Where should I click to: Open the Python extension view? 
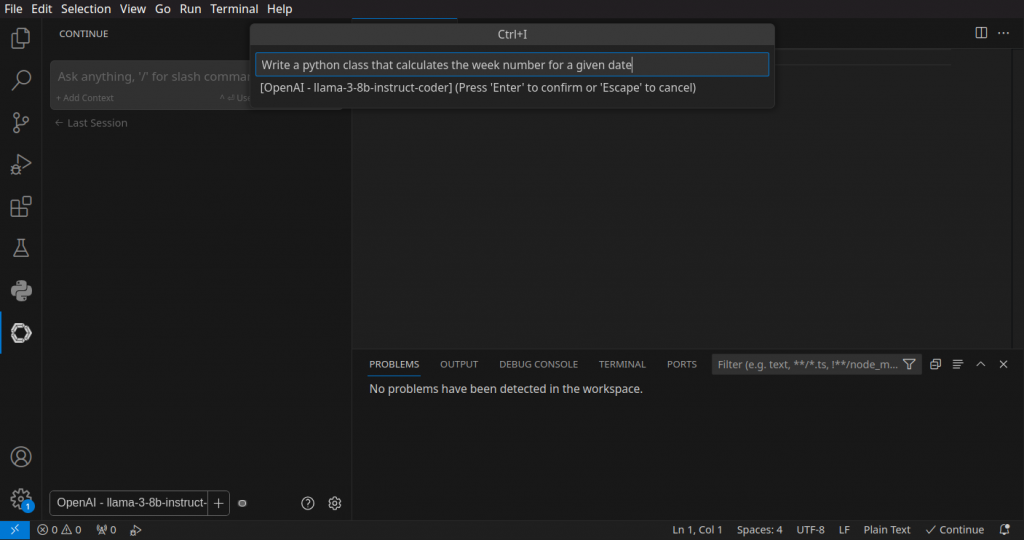tap(20, 291)
